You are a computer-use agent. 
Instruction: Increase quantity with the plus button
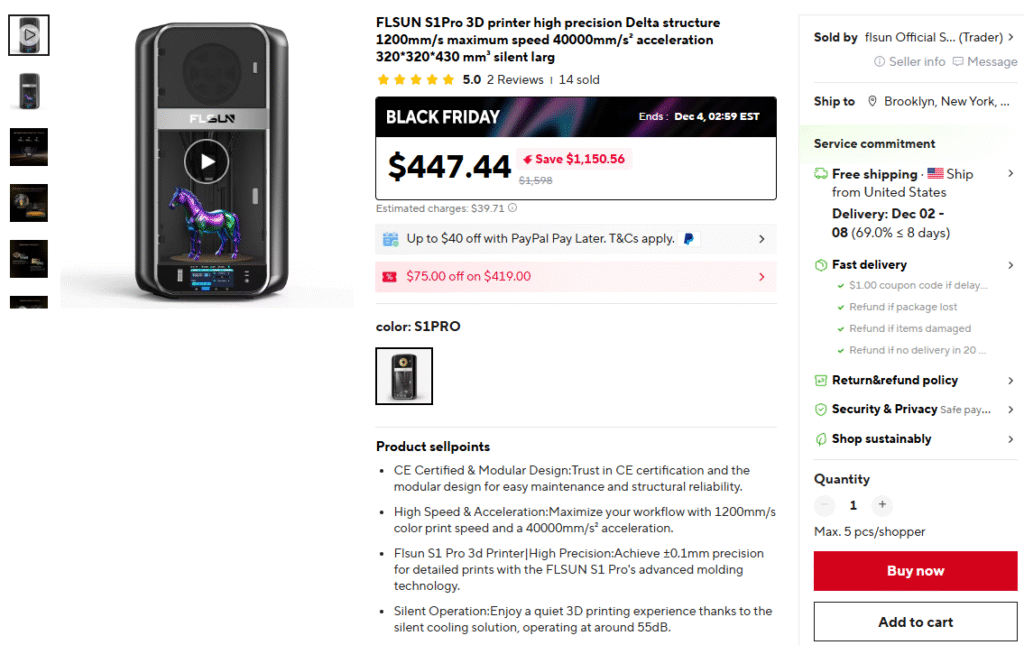point(882,505)
